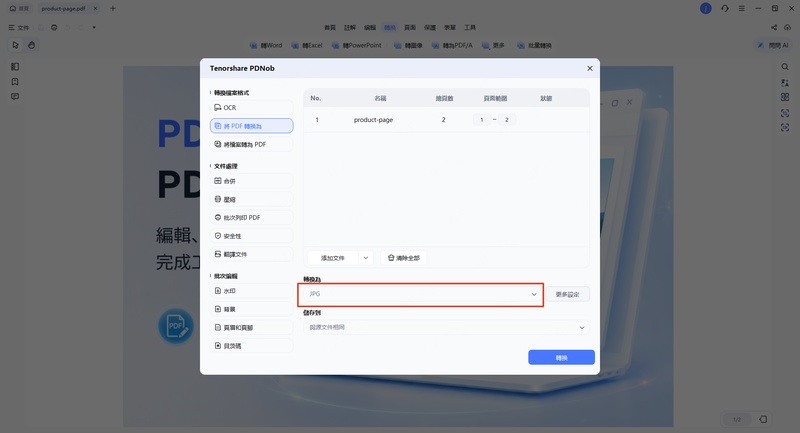The image size is (800, 433).
Task: Click the 首頁 home tab icon in title bar
Action: coord(19,8)
